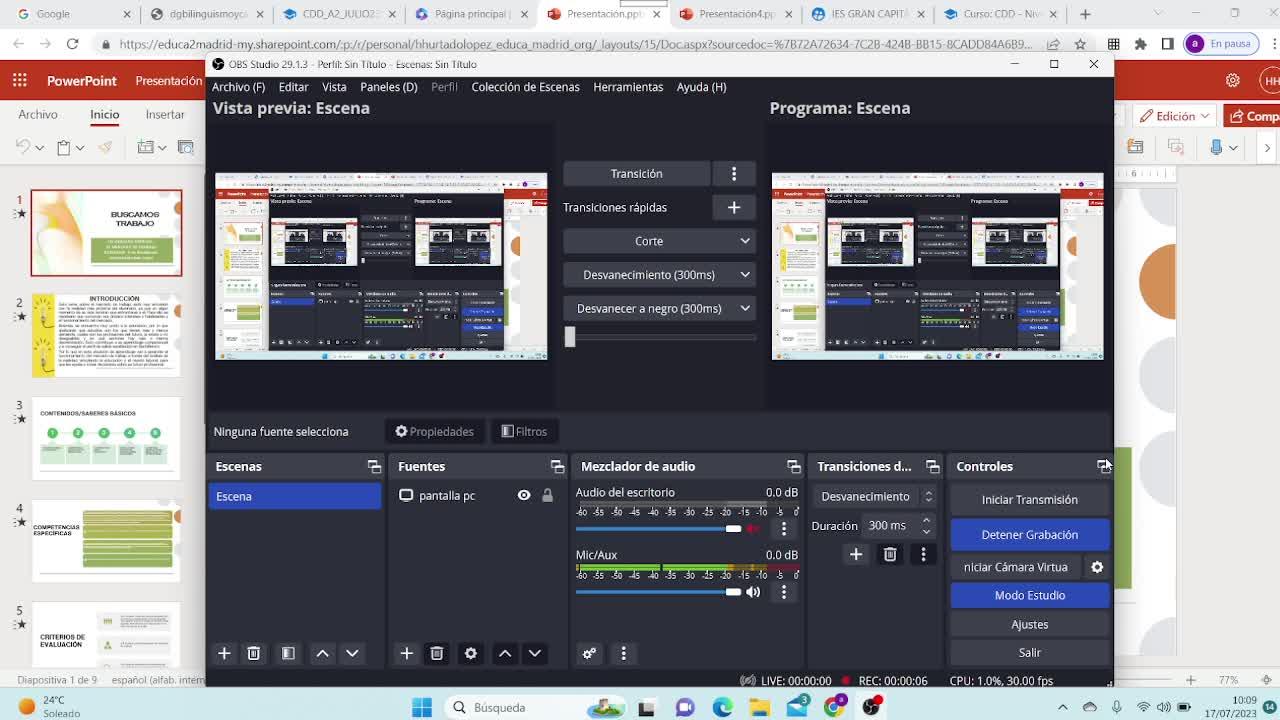Click Detener Grabación button

point(1029,534)
